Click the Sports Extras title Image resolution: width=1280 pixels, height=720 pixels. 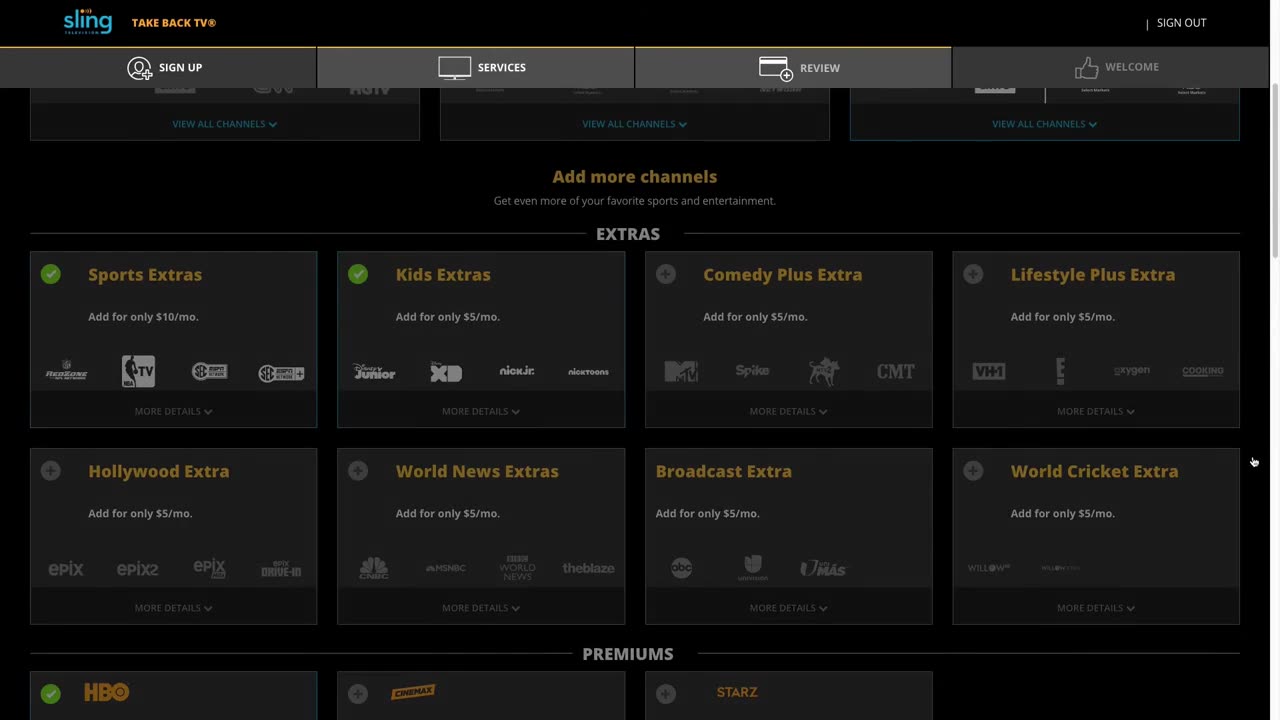(145, 274)
